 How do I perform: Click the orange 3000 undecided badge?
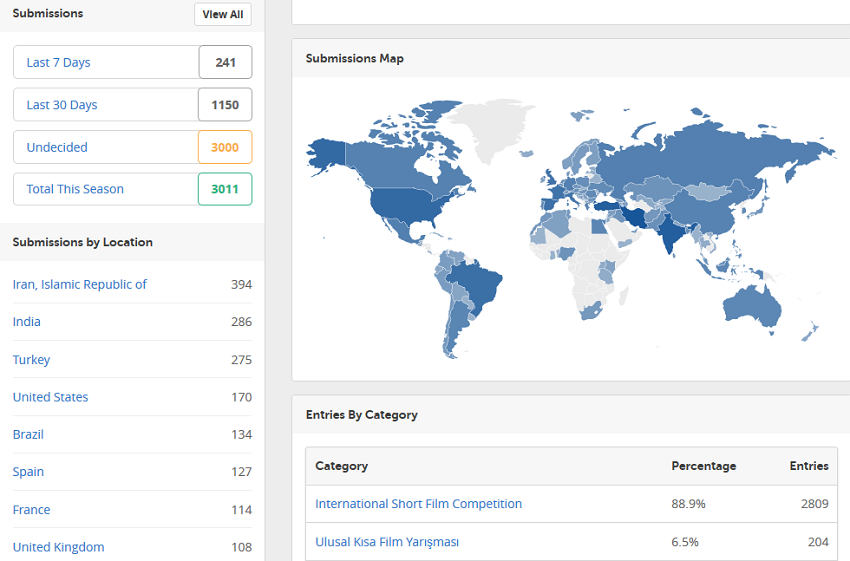[x=225, y=147]
